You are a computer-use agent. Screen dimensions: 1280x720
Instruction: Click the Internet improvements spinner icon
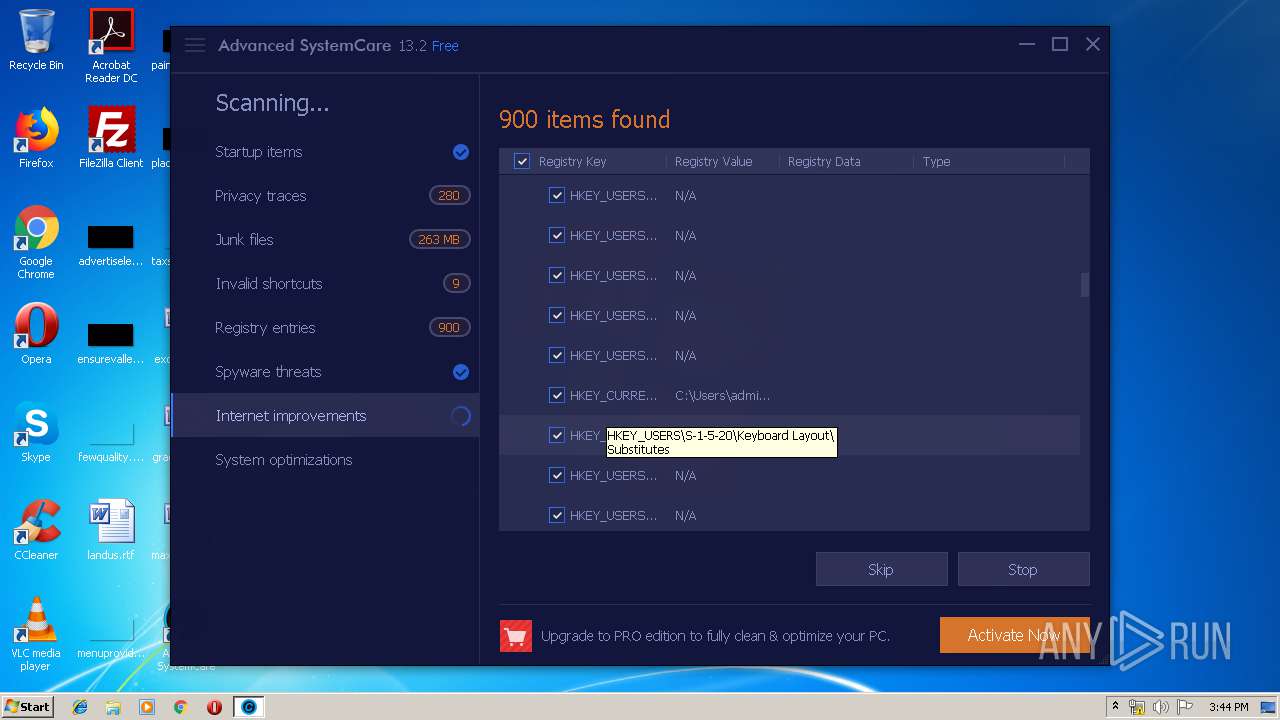[x=461, y=416]
